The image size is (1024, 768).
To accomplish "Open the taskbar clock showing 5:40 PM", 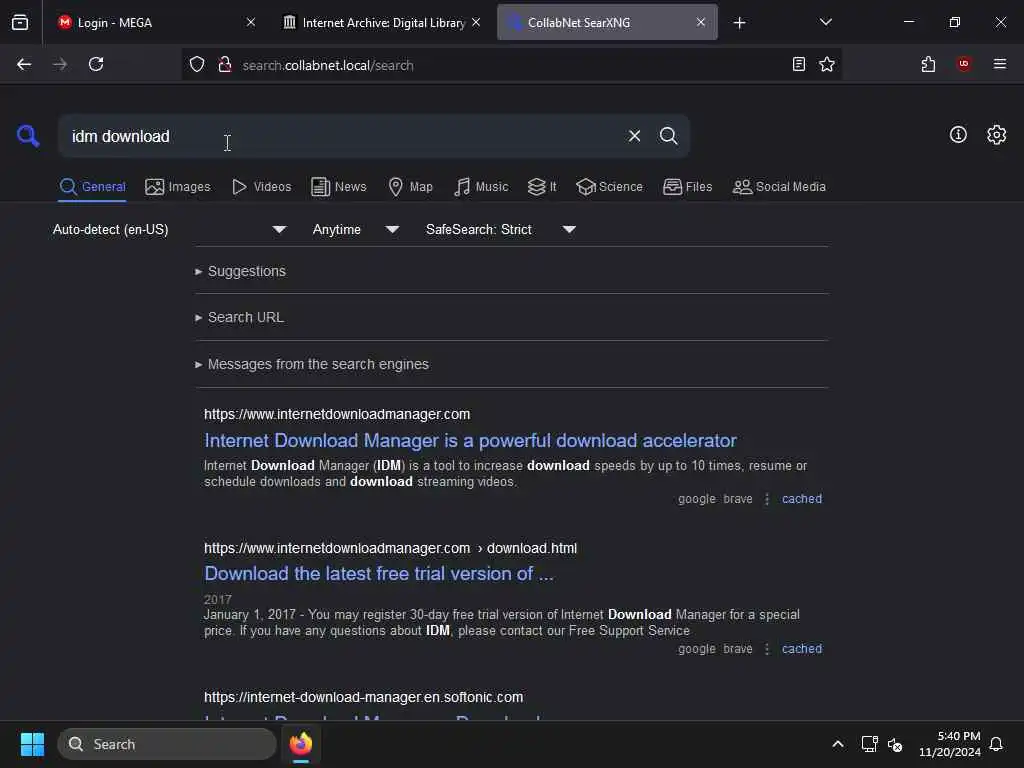I will tap(950, 744).
